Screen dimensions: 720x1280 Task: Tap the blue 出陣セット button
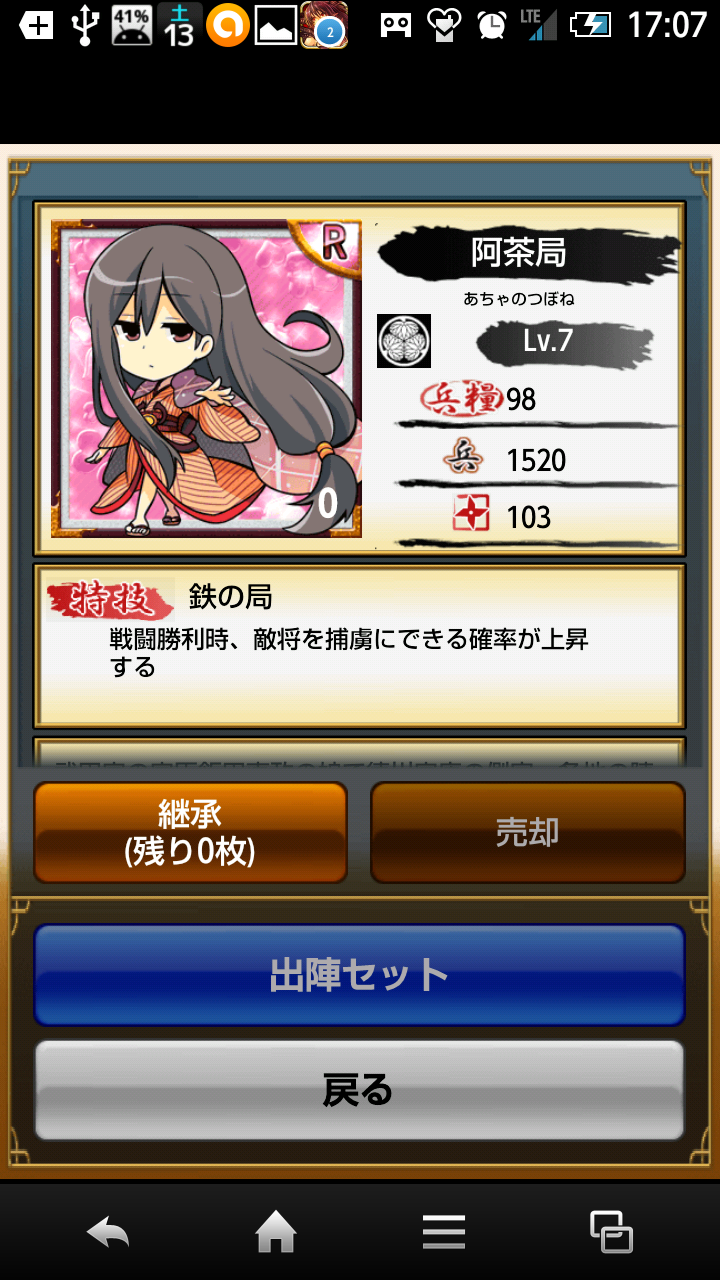(x=359, y=975)
